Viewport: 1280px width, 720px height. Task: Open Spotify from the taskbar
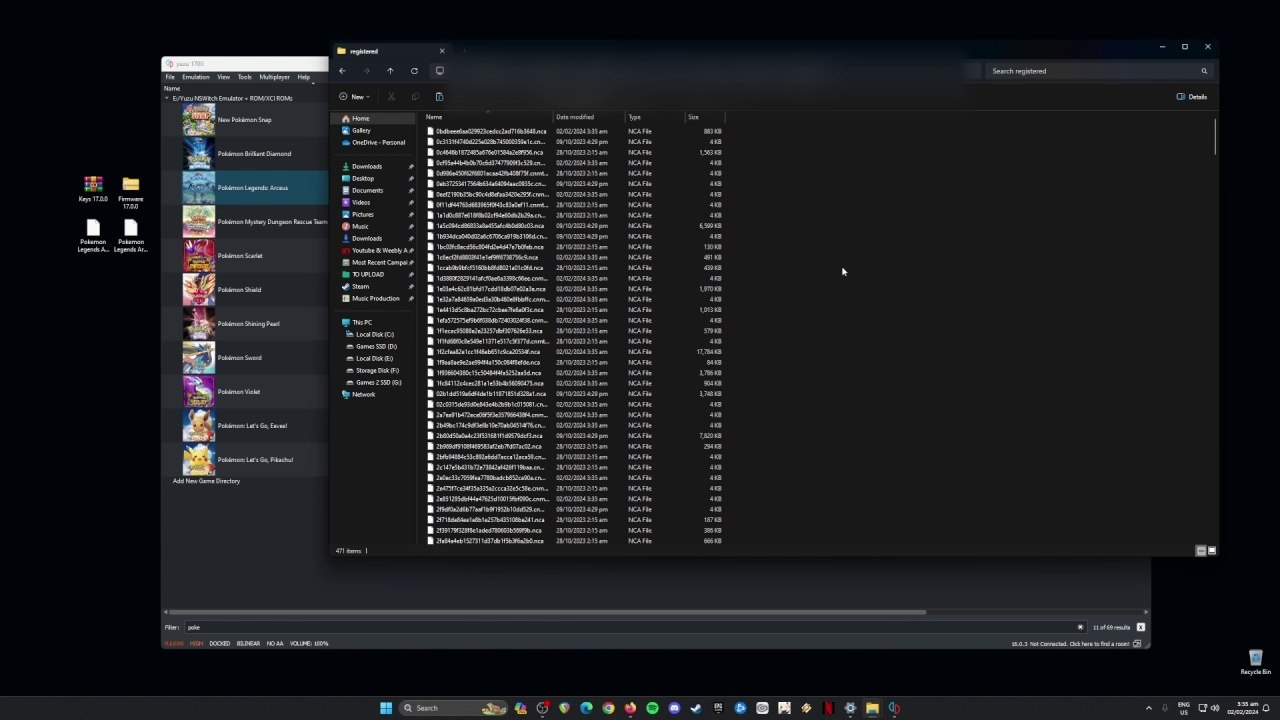pyautogui.click(x=652, y=708)
